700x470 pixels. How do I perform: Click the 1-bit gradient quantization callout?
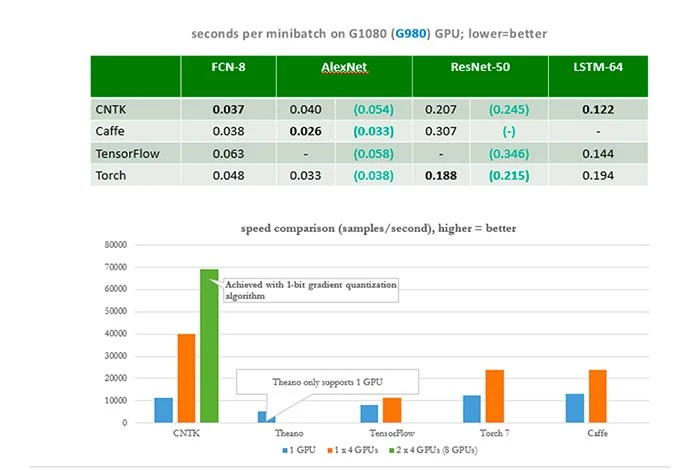(x=310, y=290)
